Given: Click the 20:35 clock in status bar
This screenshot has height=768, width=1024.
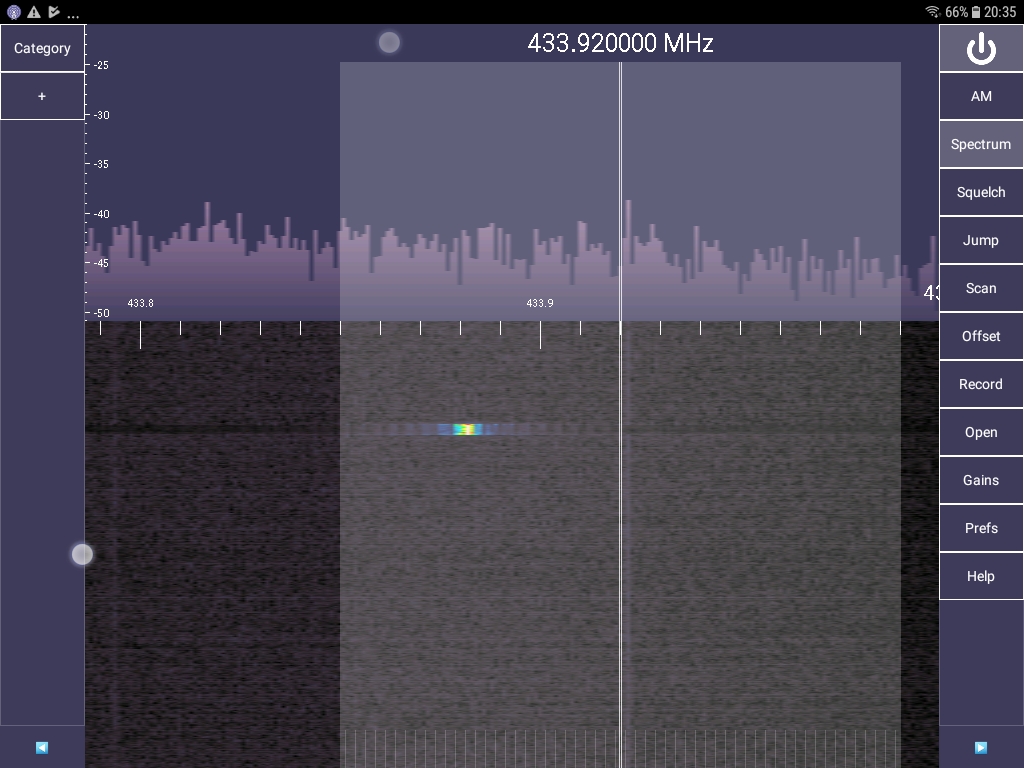Looking at the screenshot, I should (x=1000, y=12).
